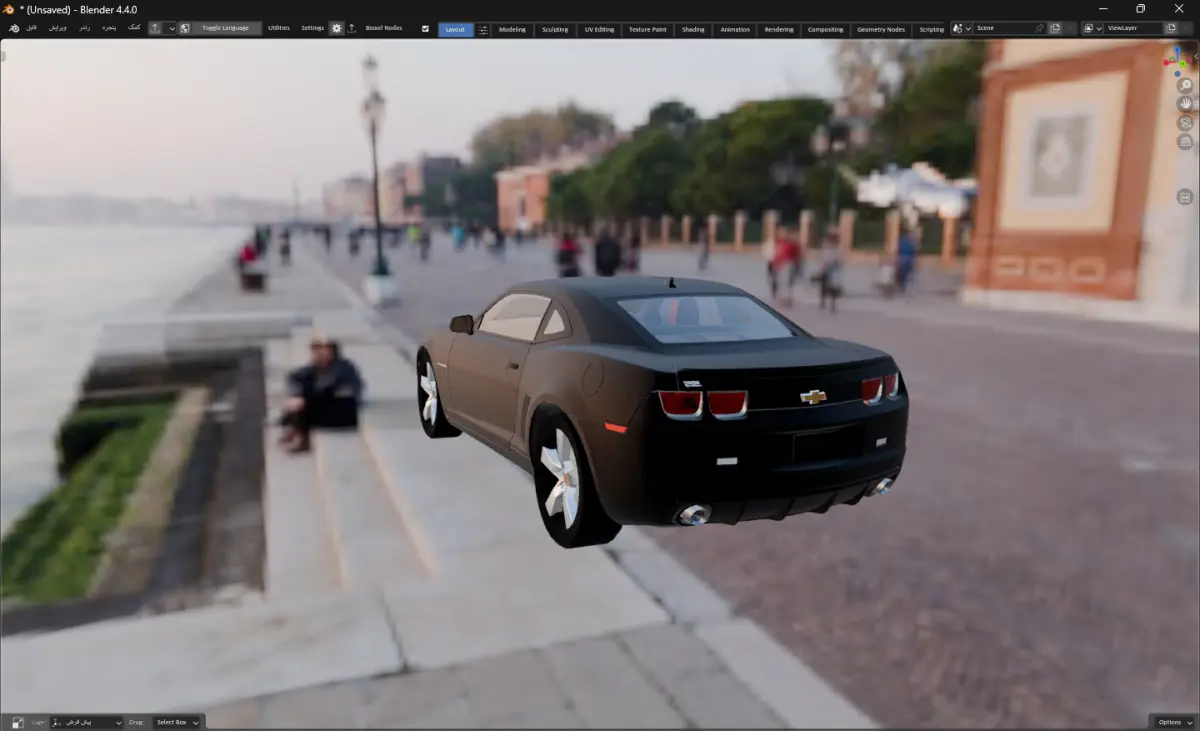
Task: Switch to the Sculpting workspace tab
Action: tap(555, 30)
